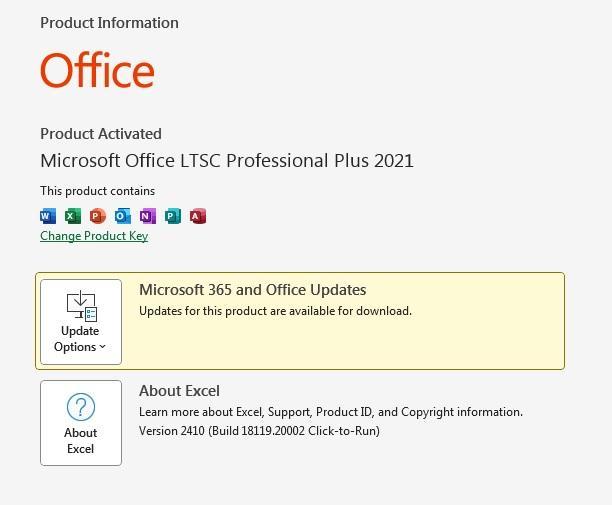Expand the Update Options dropdown
The height and width of the screenshot is (505, 612).
(81, 322)
